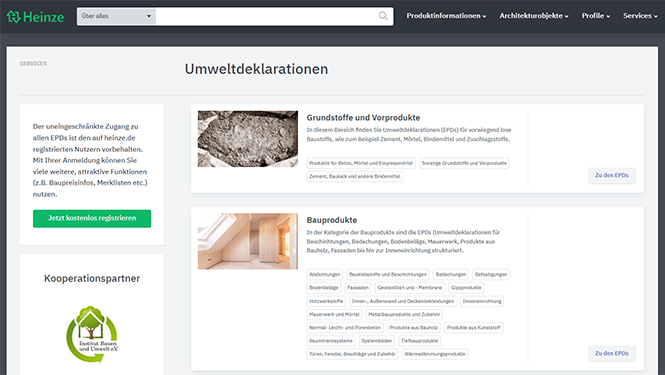Click the Heinze logo in the header
665x375 pixels.
click(35, 17)
